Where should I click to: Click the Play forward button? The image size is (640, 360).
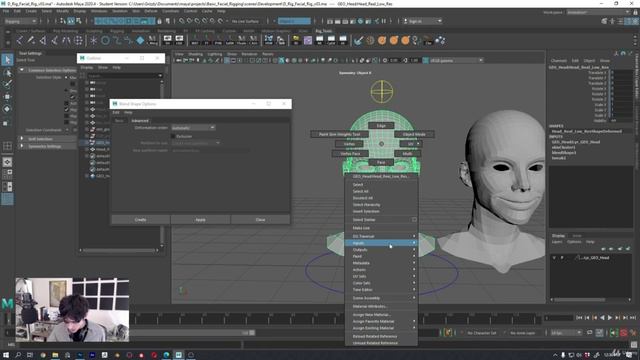(x=610, y=318)
